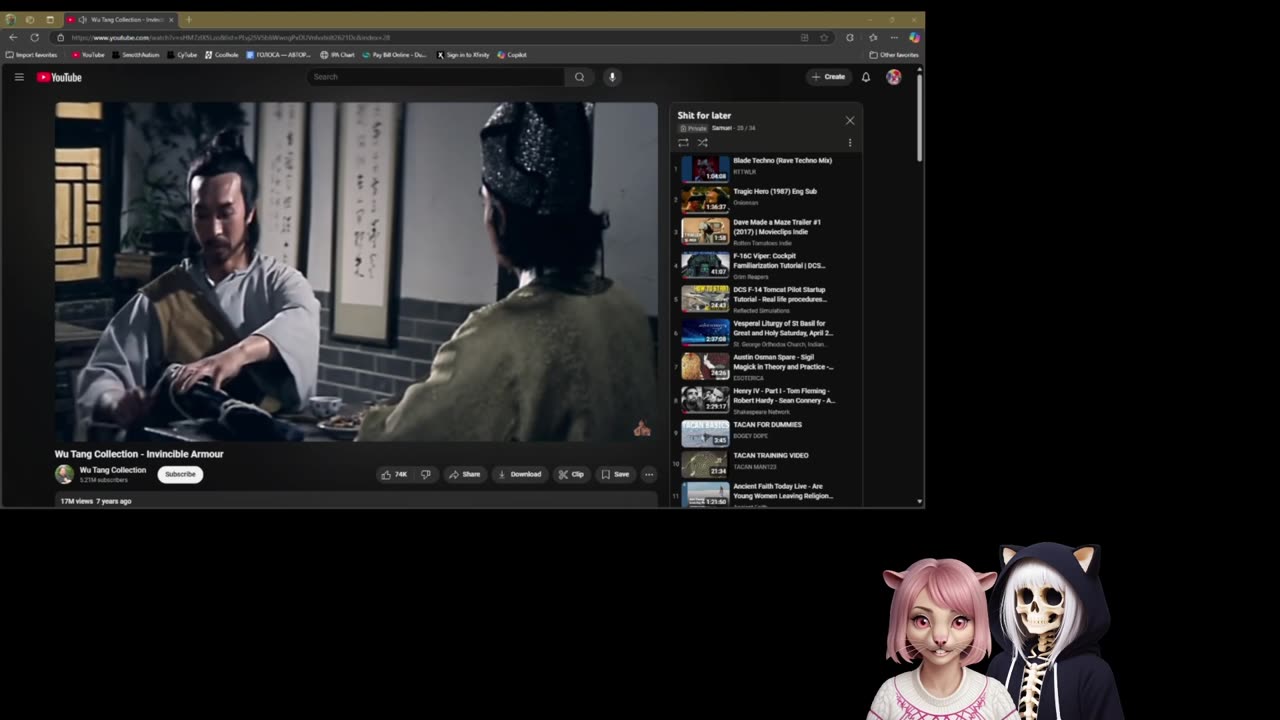Open playlist three-dot options menu

click(x=850, y=143)
